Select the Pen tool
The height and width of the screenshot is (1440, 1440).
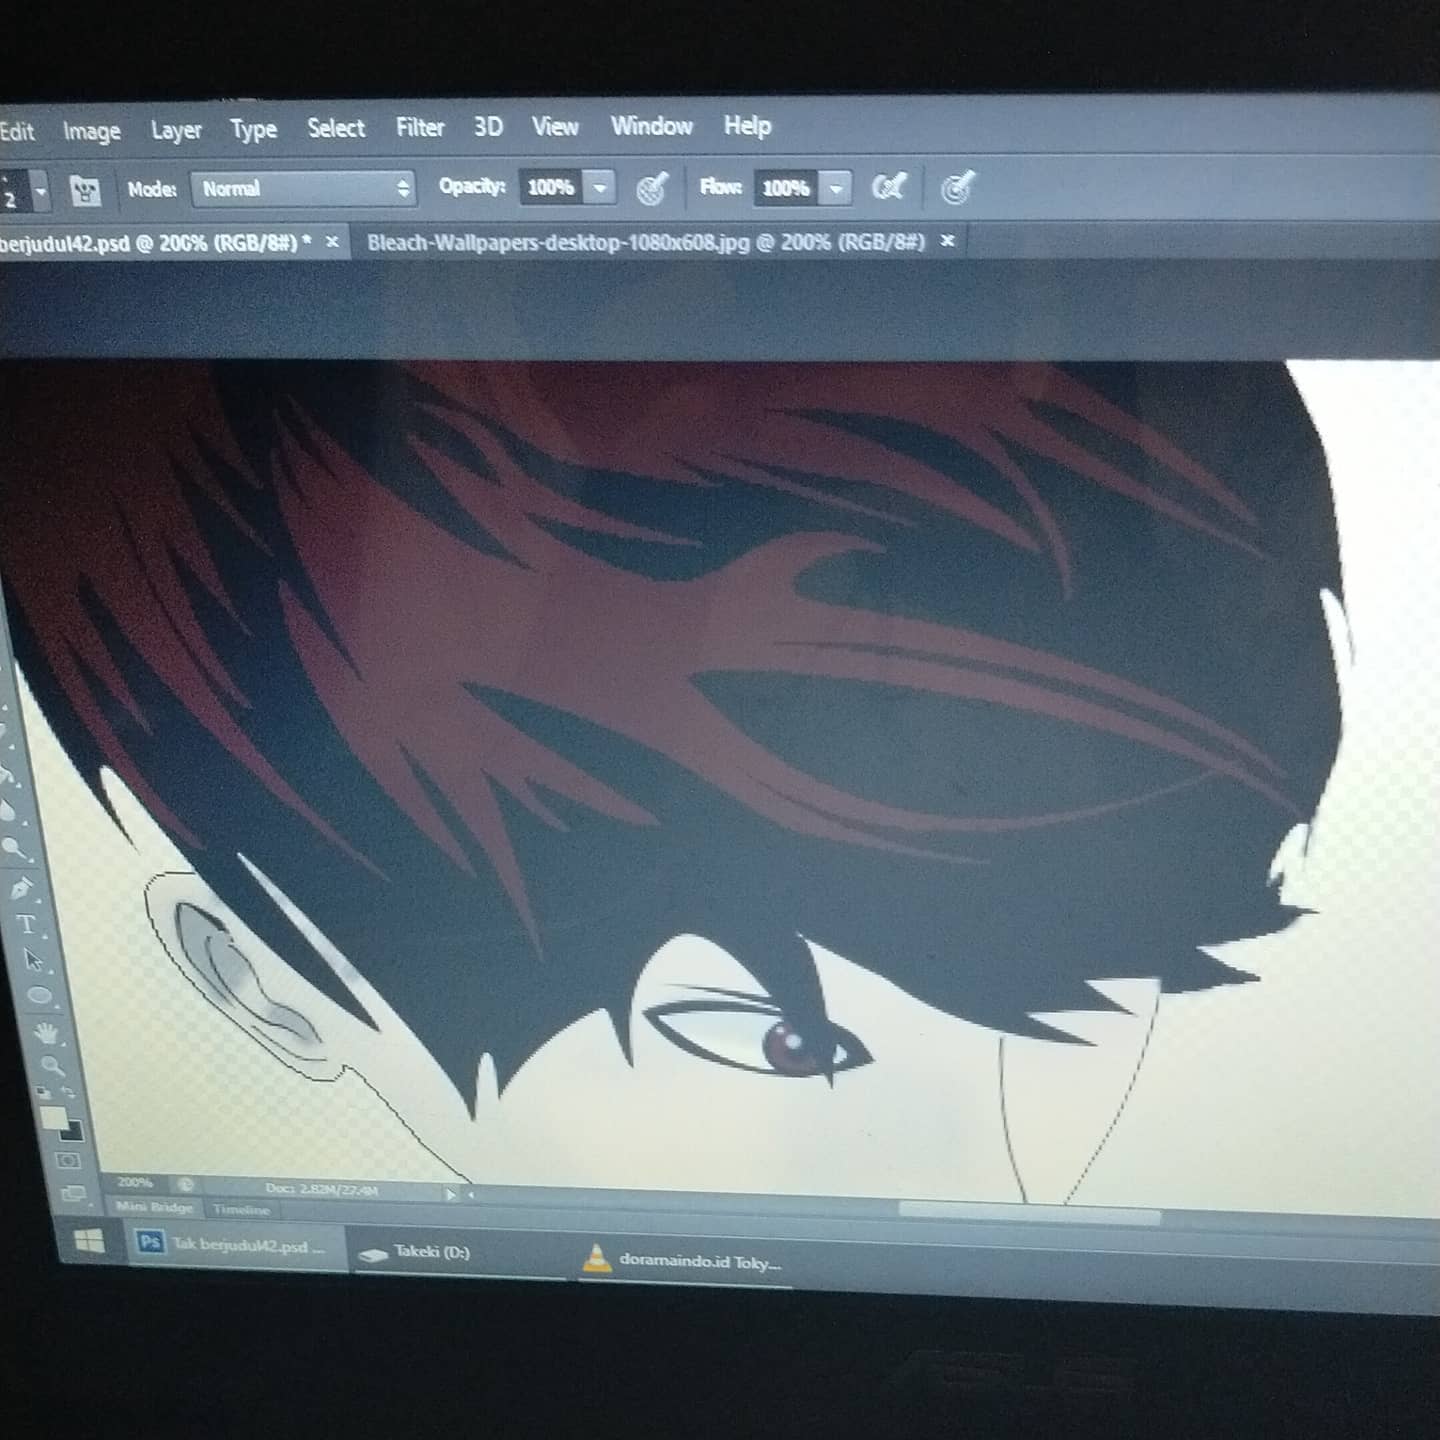tap(20, 887)
